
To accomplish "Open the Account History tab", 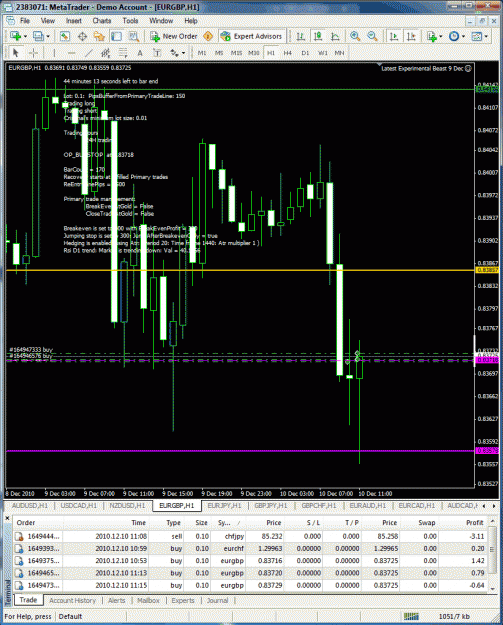I will pyautogui.click(x=72, y=600).
